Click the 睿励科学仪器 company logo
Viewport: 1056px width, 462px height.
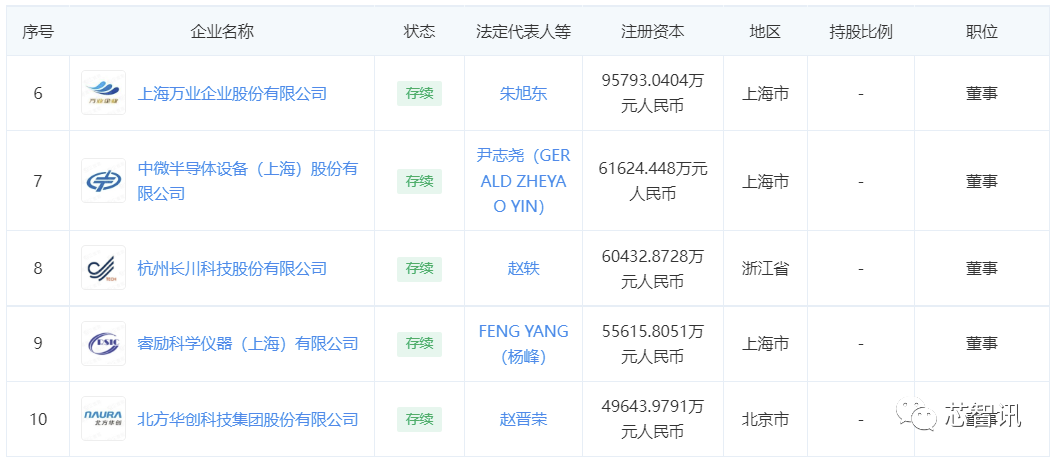[x=103, y=343]
